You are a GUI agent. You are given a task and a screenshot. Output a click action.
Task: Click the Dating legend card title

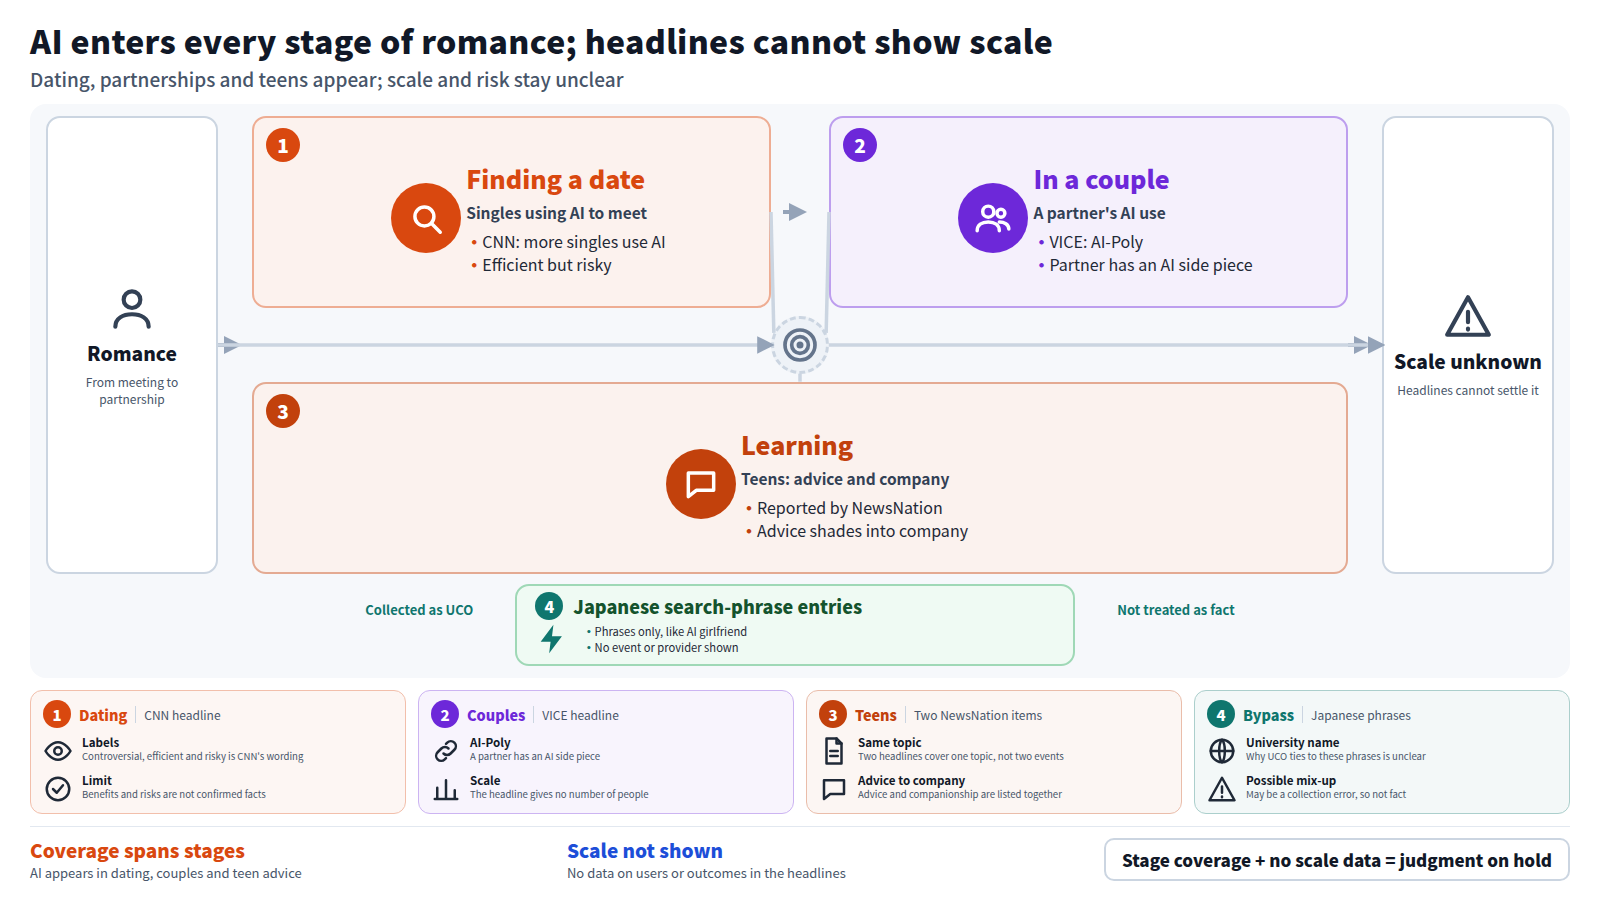[x=103, y=715]
